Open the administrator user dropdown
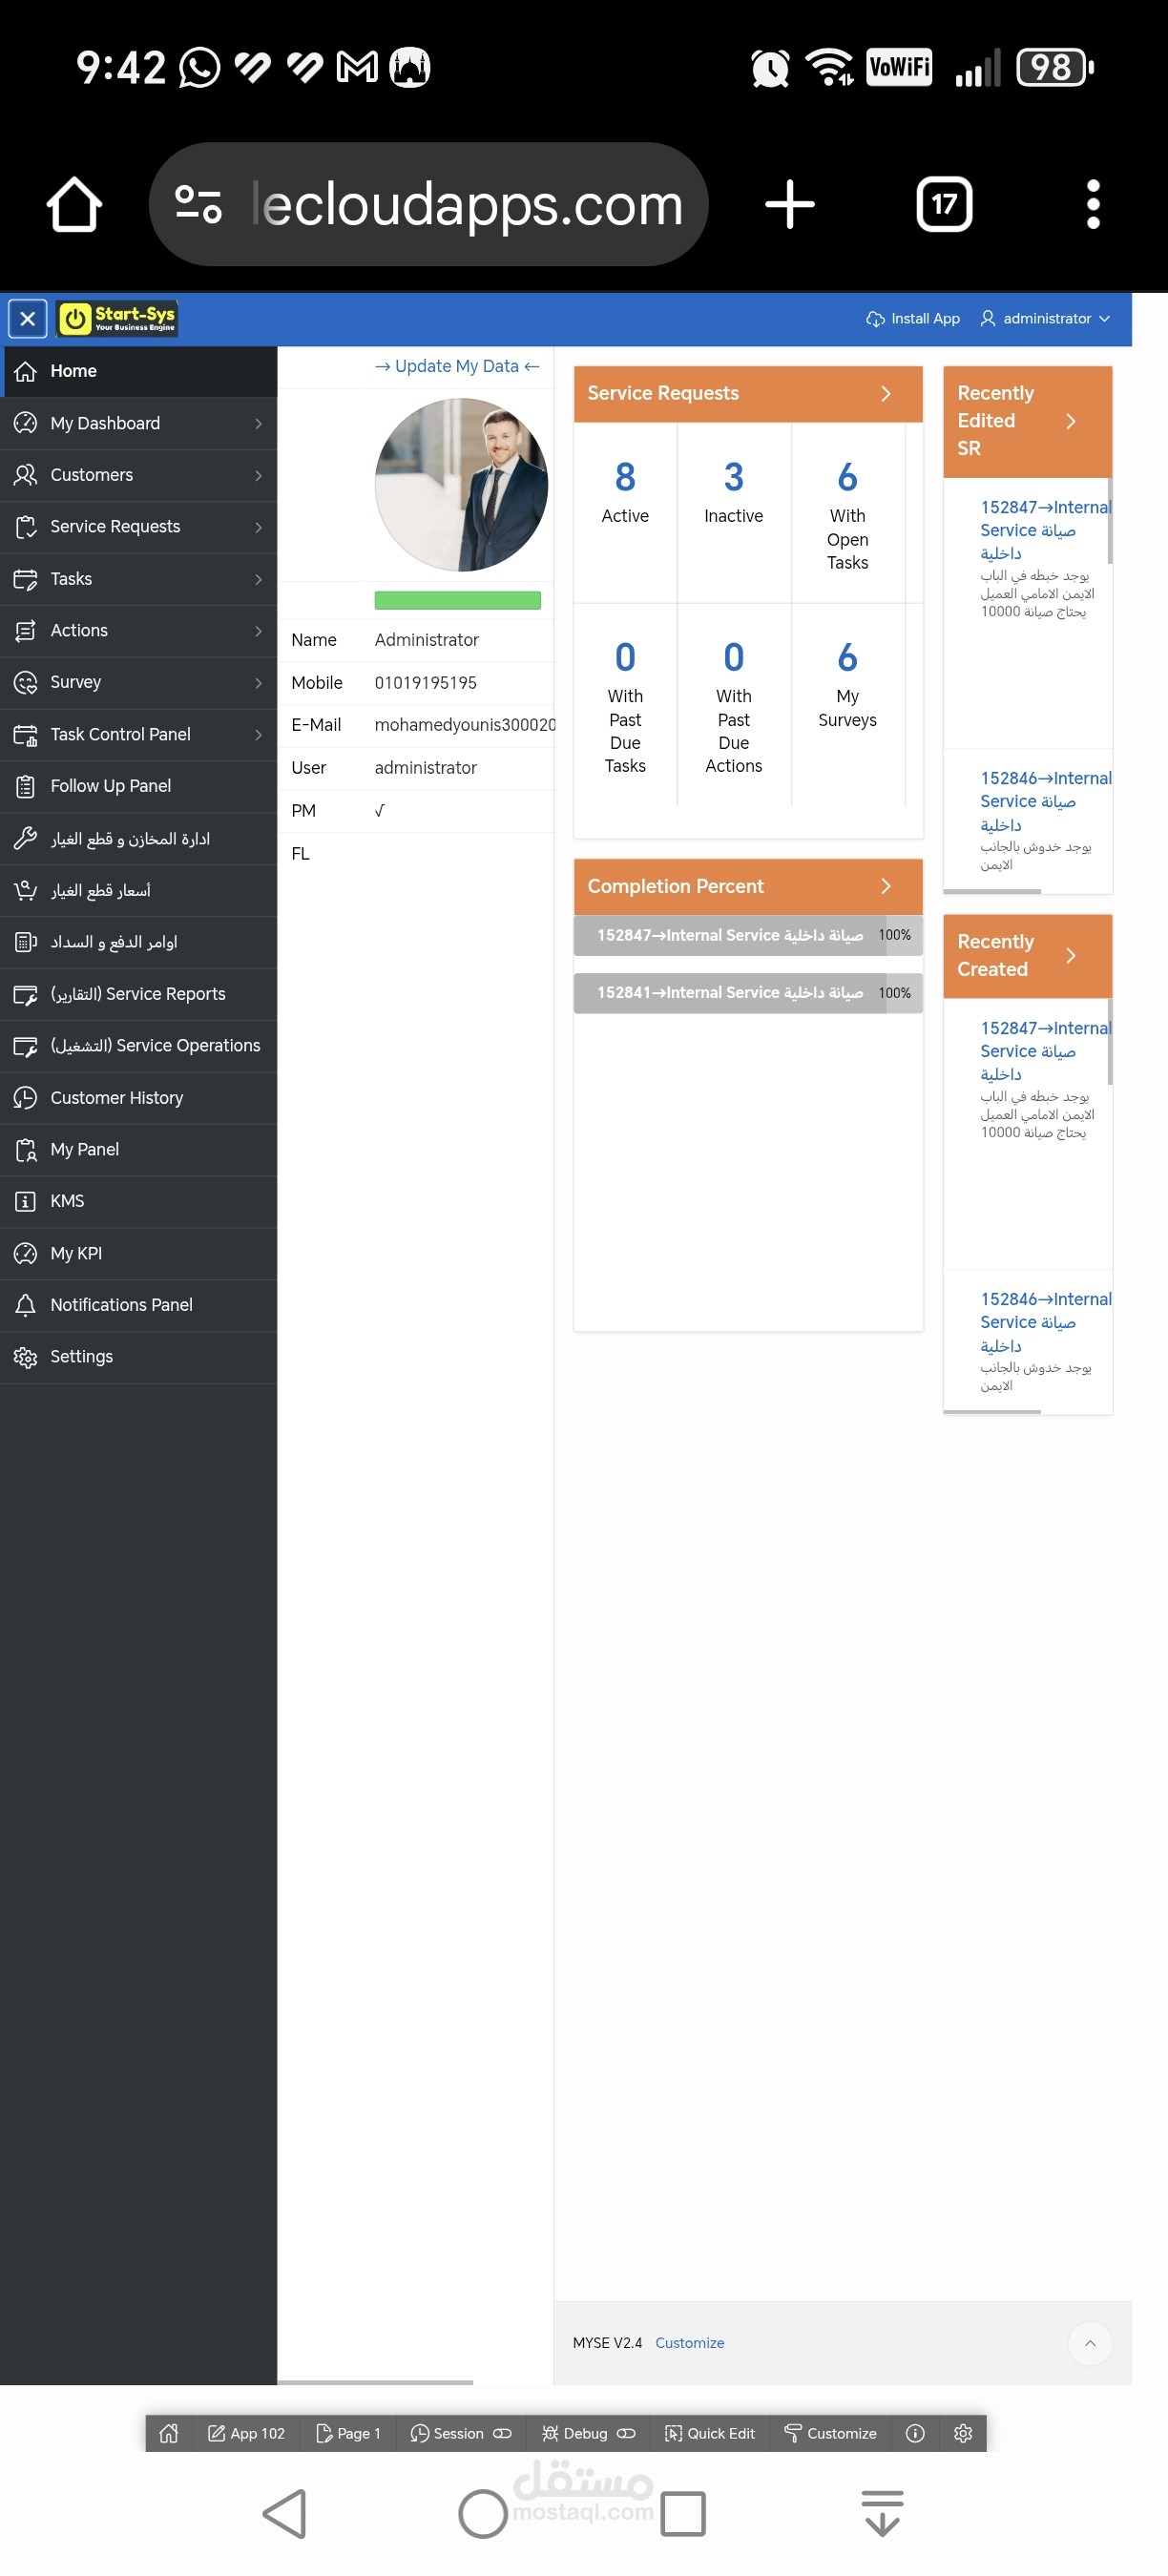This screenshot has height=2576, width=1168. click(x=1045, y=319)
